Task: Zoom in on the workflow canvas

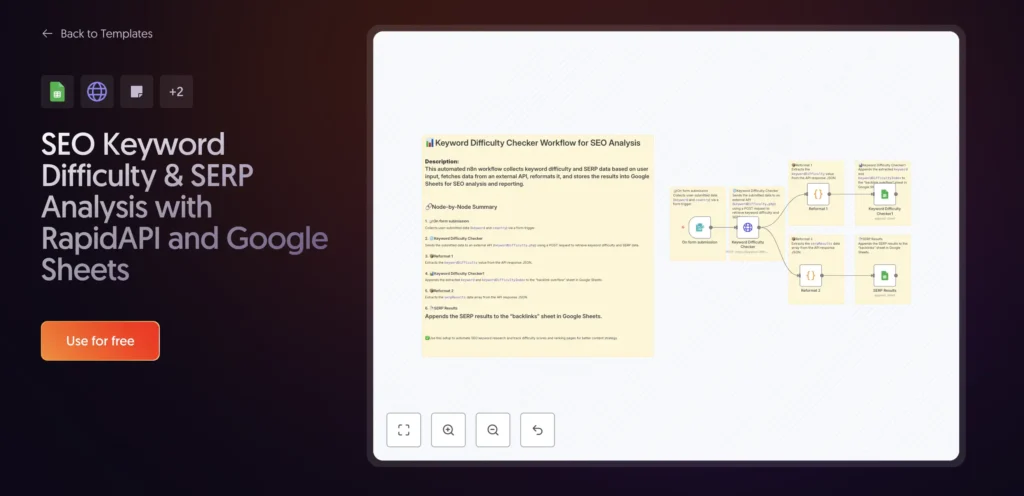Action: coord(448,429)
